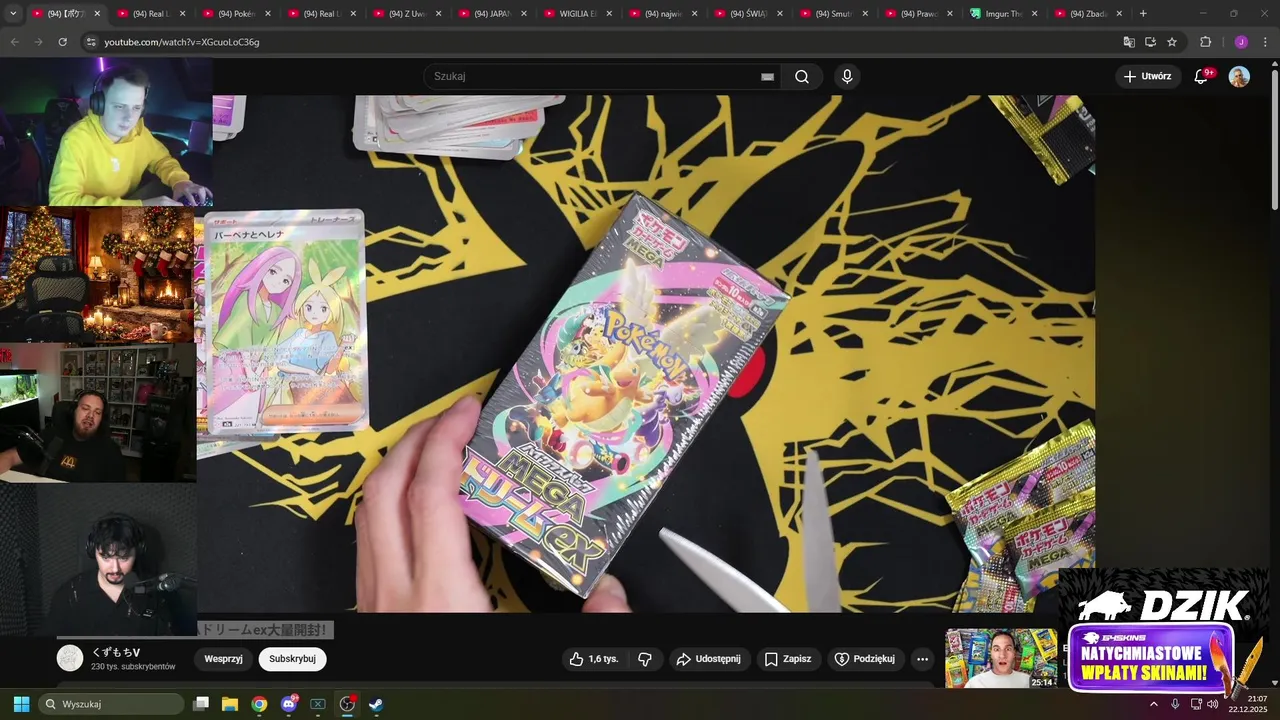Go back in browser history
This screenshot has width=1280, height=720.
[14, 42]
